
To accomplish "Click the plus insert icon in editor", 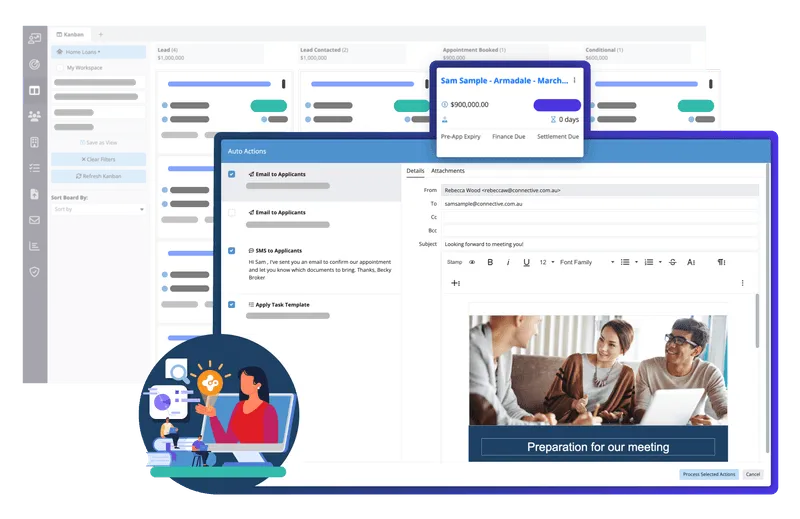I will pos(456,283).
